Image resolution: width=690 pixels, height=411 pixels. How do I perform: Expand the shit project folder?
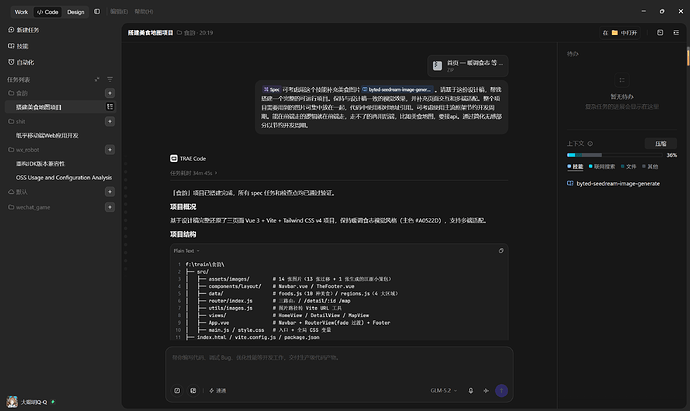tap(17, 121)
